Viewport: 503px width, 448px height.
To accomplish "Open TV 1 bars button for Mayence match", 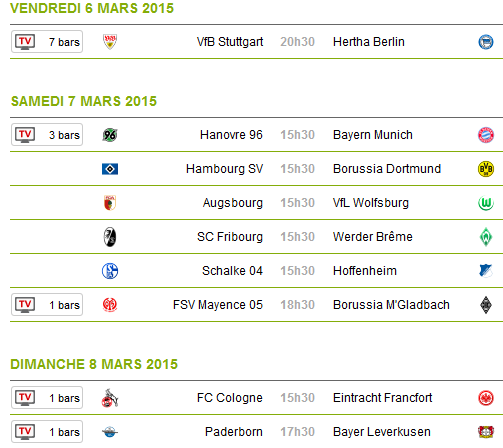I will coord(47,305).
